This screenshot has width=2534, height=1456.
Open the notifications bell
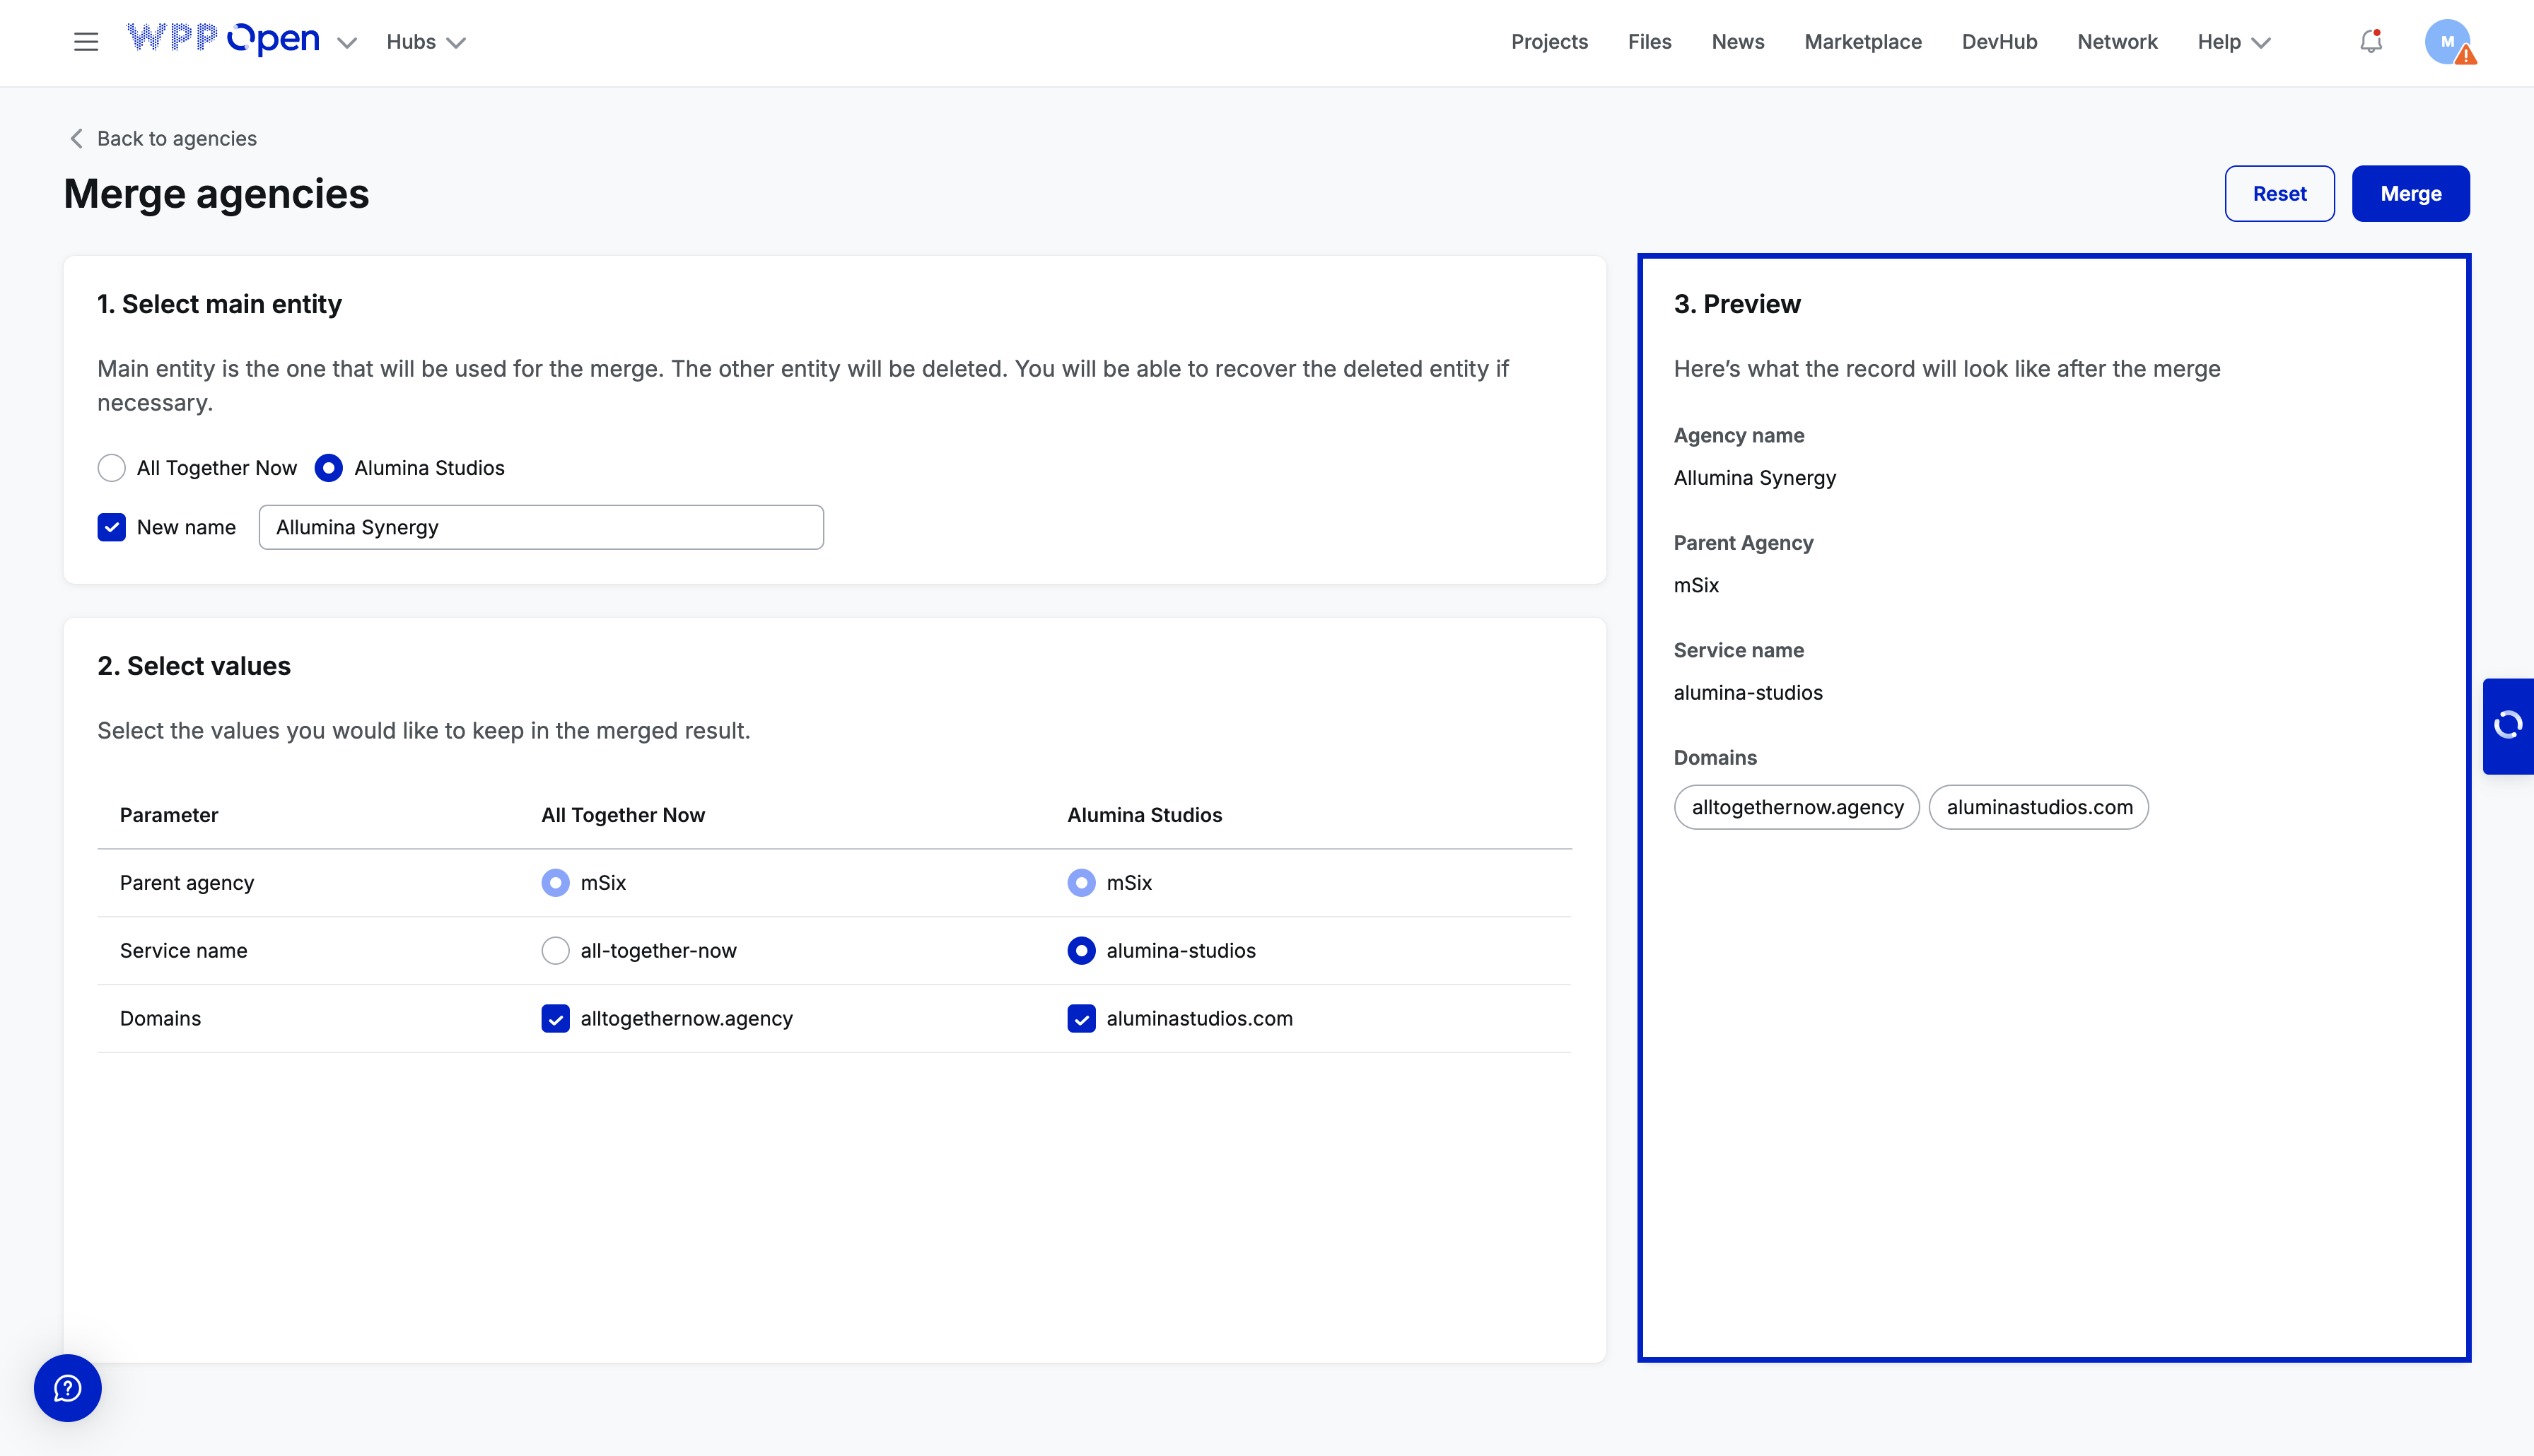[x=2370, y=42]
